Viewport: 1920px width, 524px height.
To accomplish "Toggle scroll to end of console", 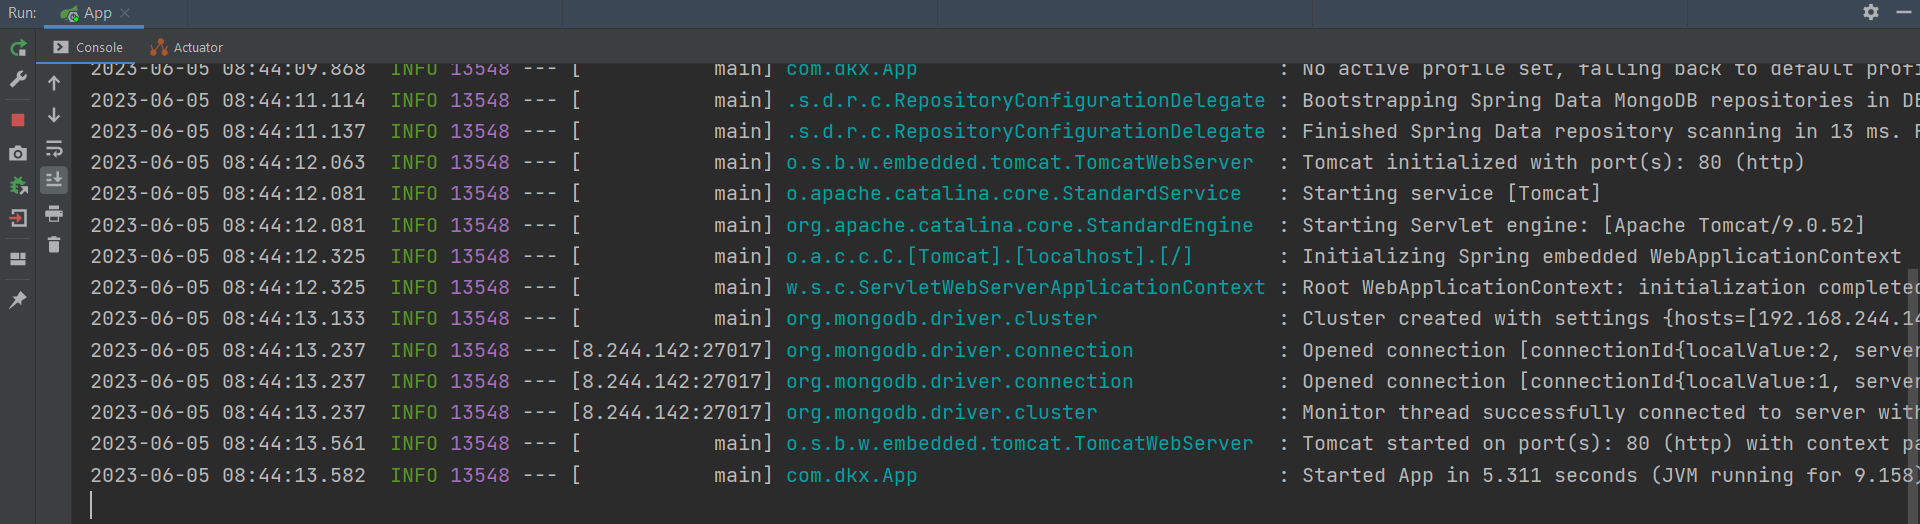I will click(x=54, y=180).
